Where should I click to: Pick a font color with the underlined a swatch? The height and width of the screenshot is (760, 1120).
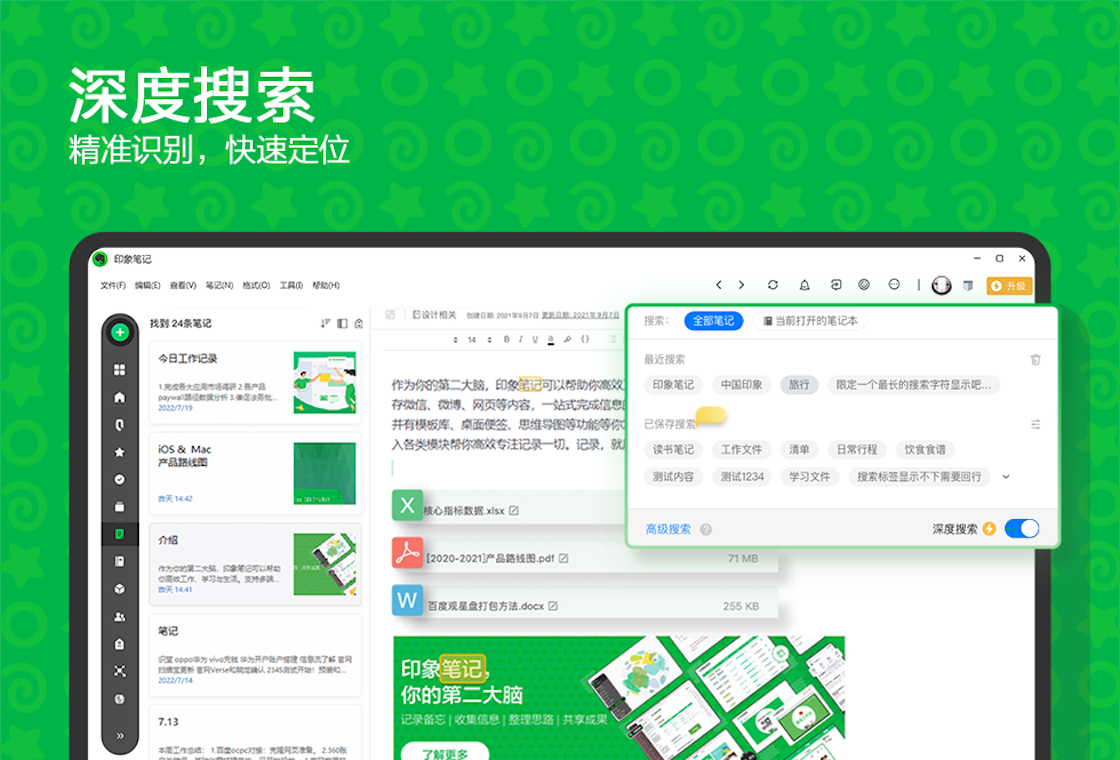click(551, 339)
